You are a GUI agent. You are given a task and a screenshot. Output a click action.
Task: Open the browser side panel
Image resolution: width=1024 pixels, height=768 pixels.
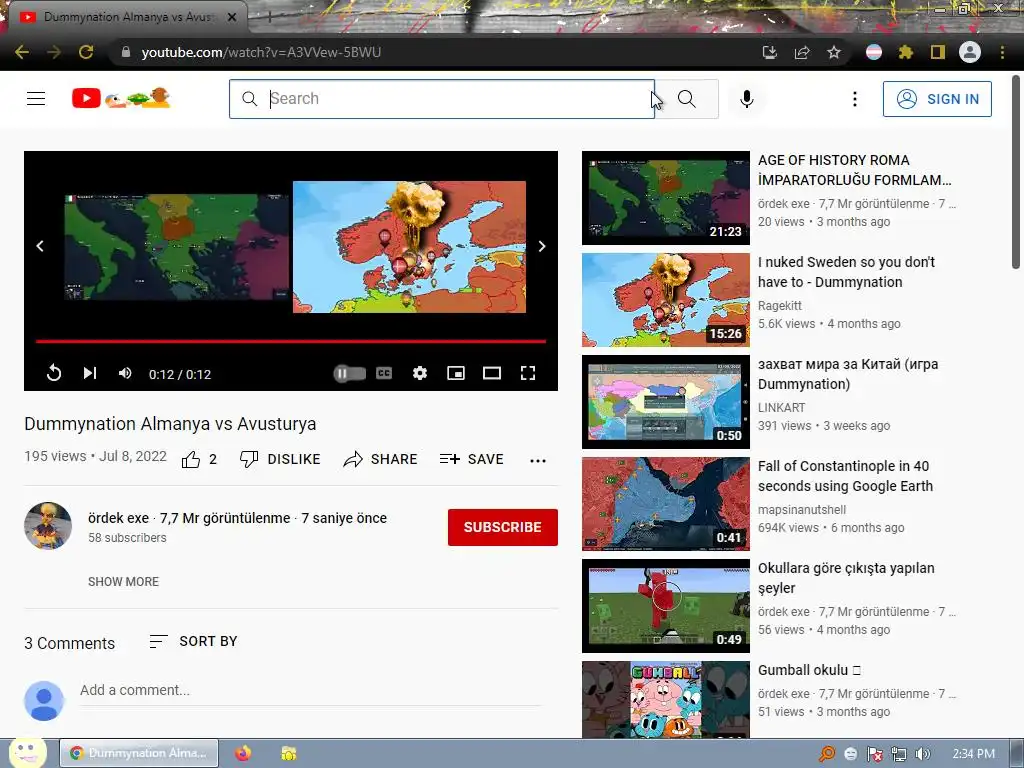tap(937, 52)
